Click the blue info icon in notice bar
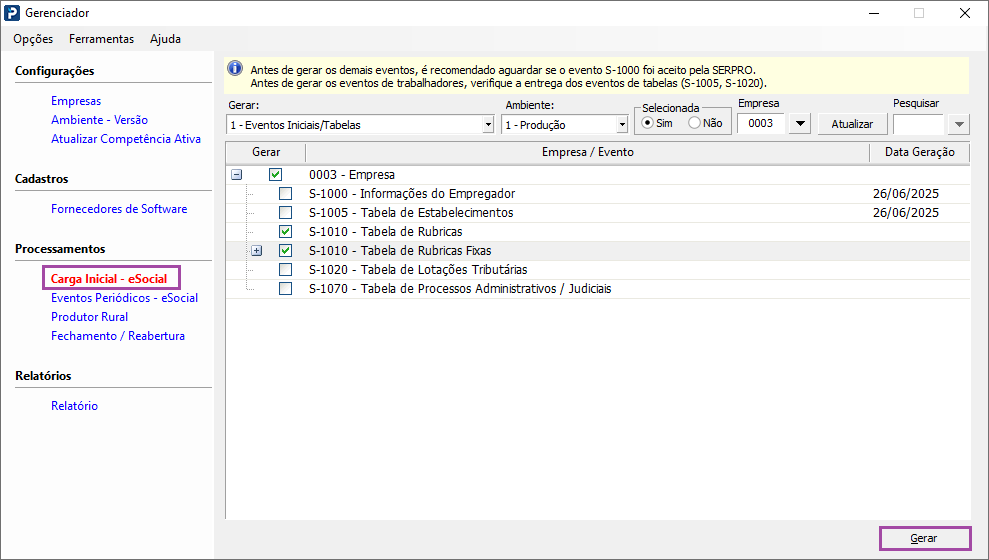Image resolution: width=989 pixels, height=560 pixels. pos(235,69)
